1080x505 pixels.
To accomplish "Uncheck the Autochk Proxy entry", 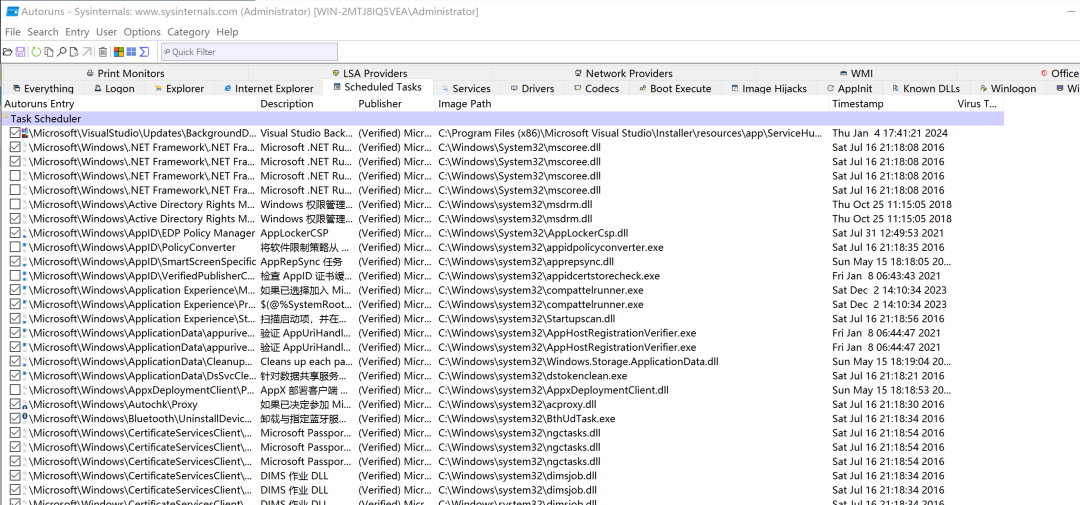I will coord(15,404).
